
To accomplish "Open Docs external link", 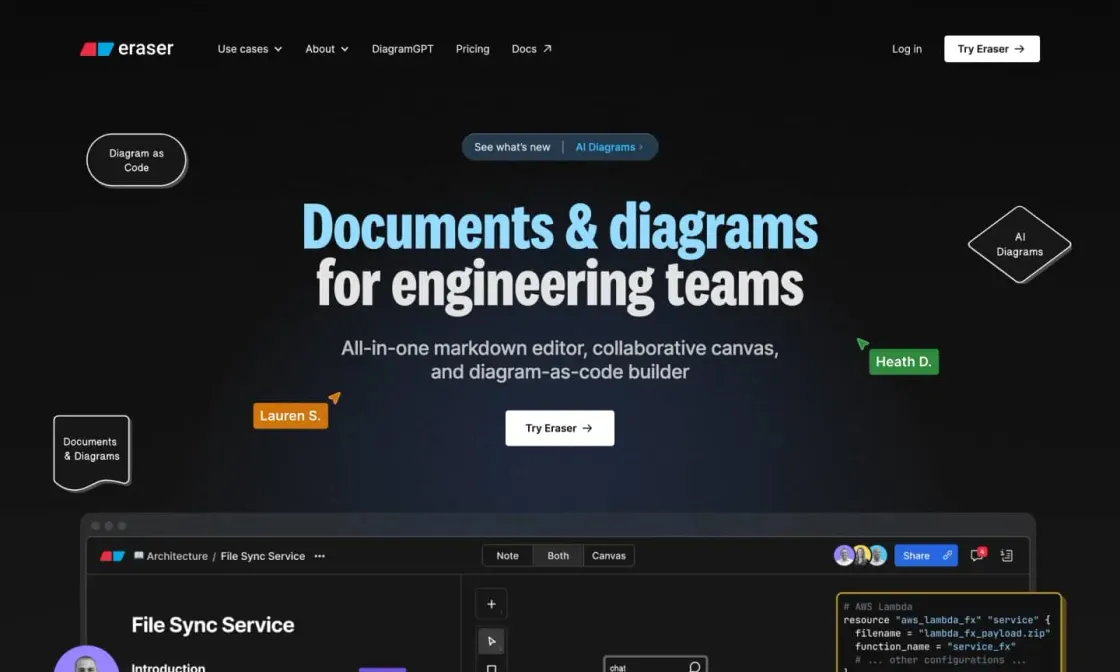I will tap(531, 49).
